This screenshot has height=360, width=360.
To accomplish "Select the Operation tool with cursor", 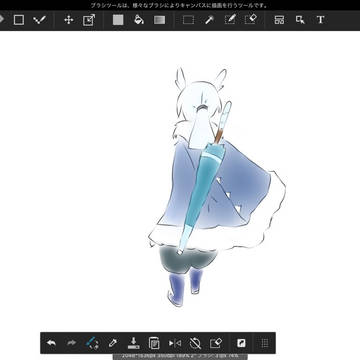I will (300, 20).
